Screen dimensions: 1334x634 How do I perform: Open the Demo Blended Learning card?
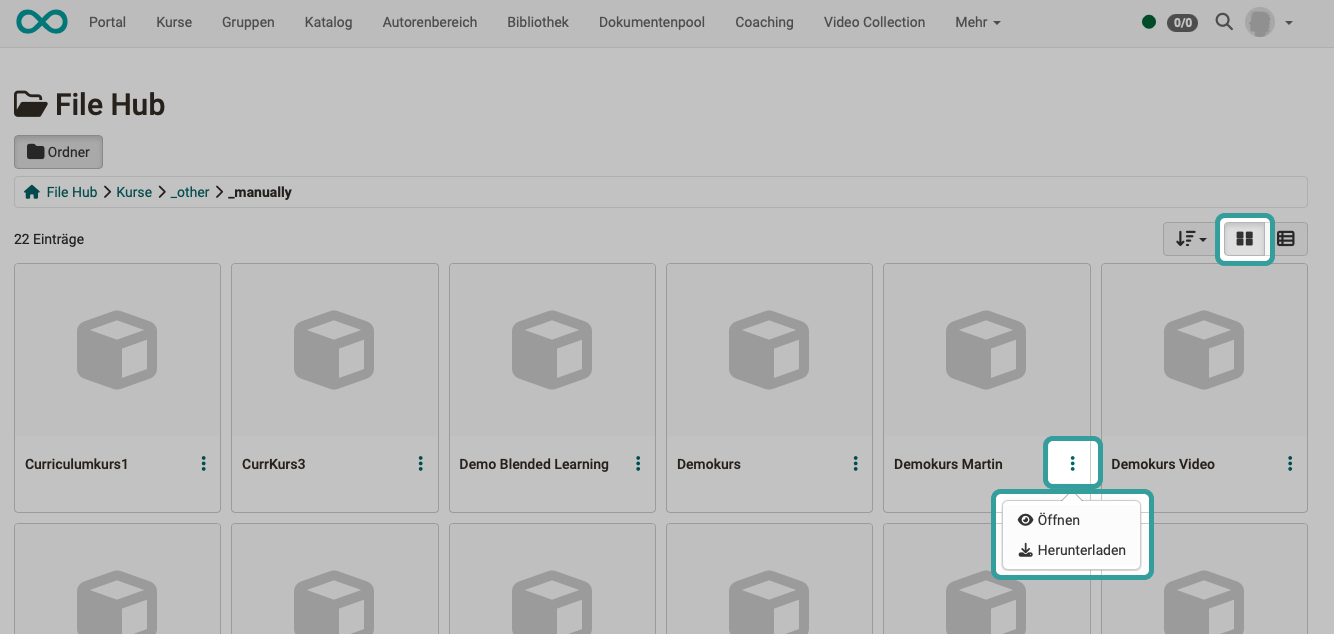(x=552, y=349)
